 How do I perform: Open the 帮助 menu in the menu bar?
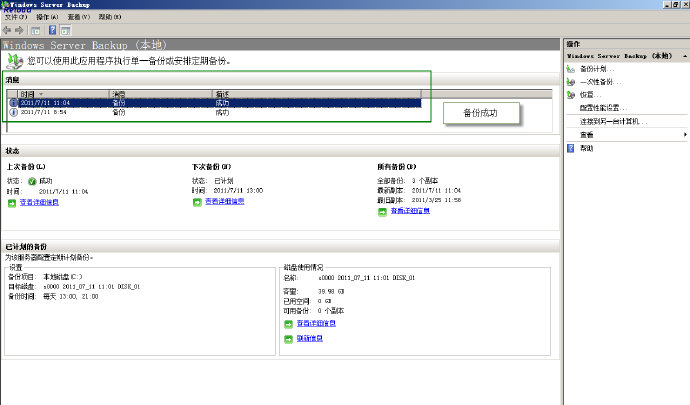click(110, 17)
